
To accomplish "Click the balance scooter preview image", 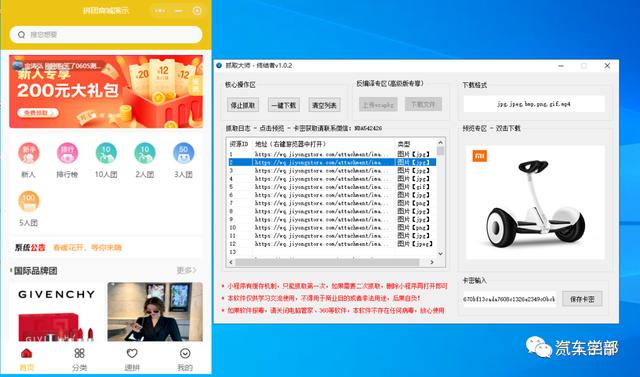I will 535,202.
